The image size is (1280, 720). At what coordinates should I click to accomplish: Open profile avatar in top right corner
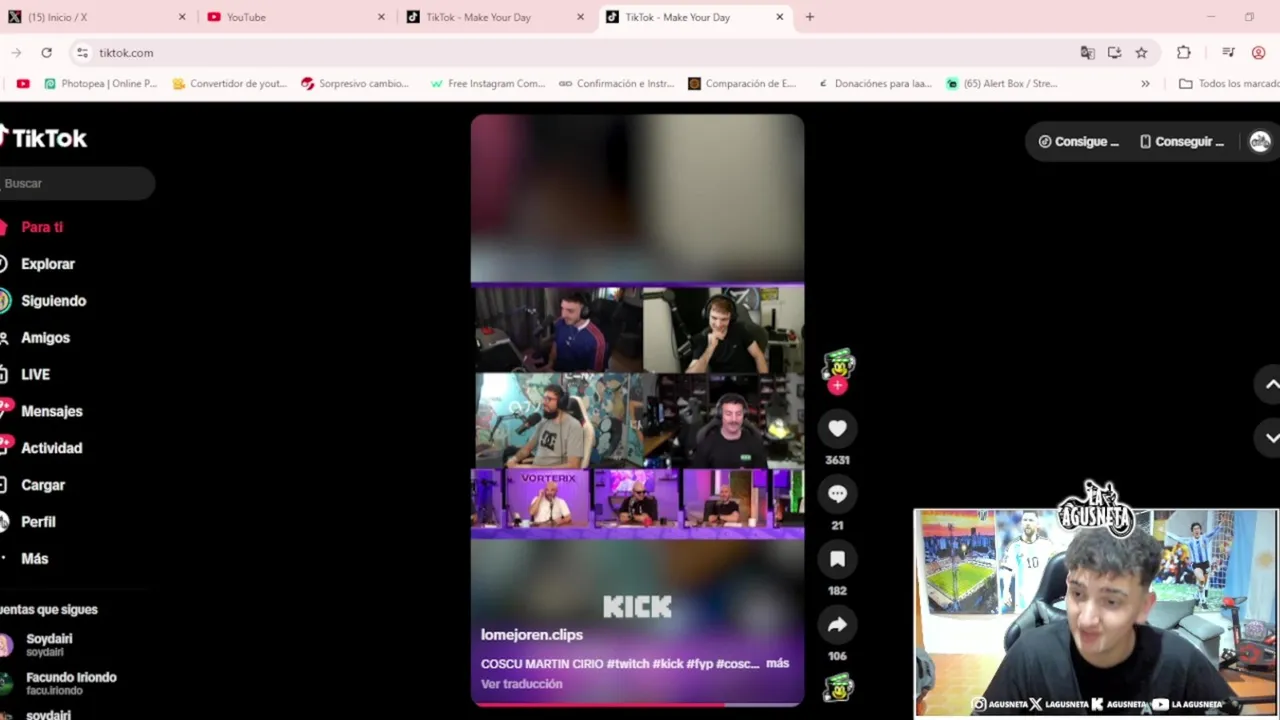1260,142
